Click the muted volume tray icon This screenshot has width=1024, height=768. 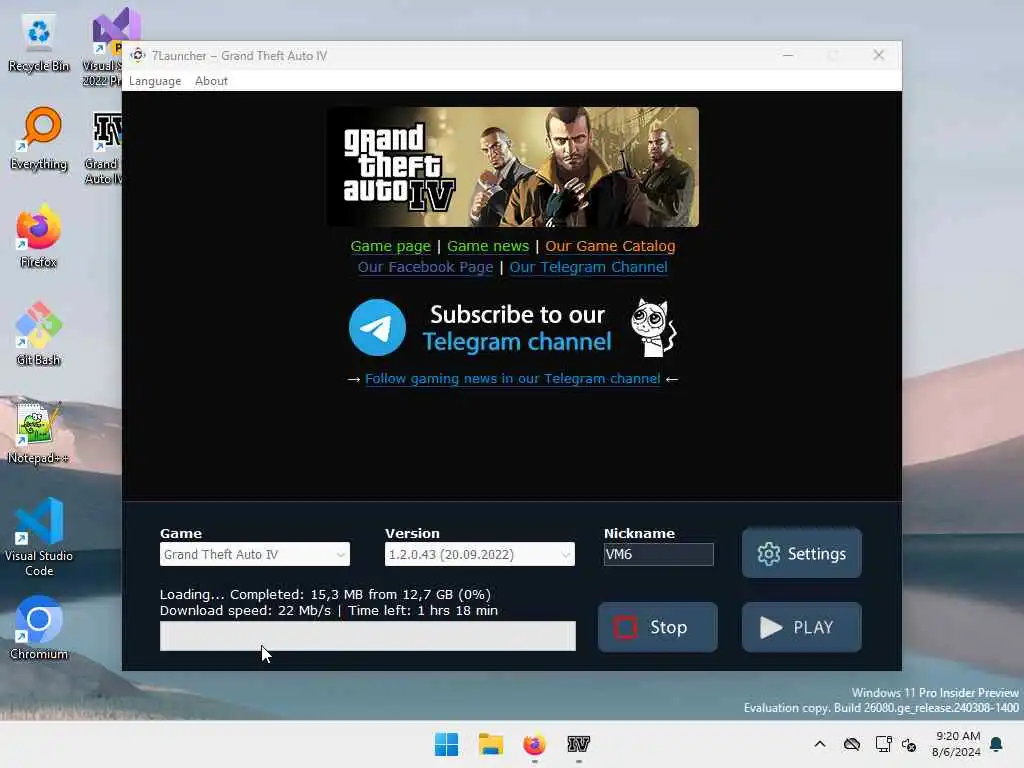(x=909, y=744)
